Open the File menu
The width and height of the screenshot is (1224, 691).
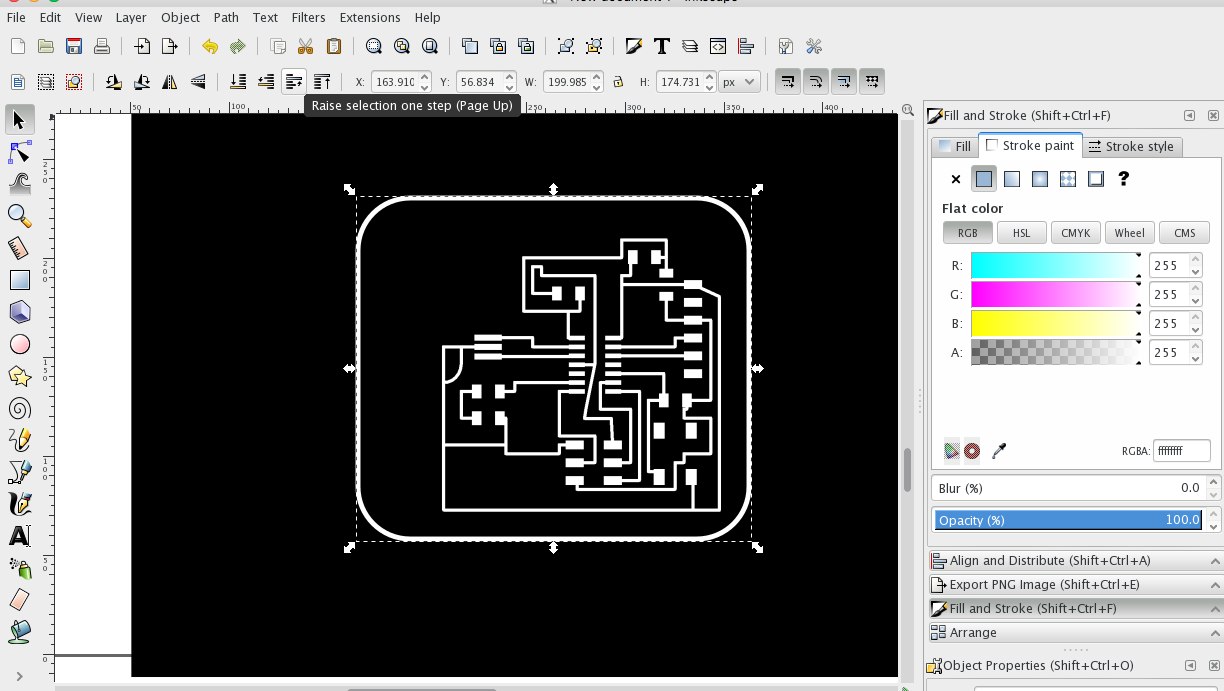[16, 17]
